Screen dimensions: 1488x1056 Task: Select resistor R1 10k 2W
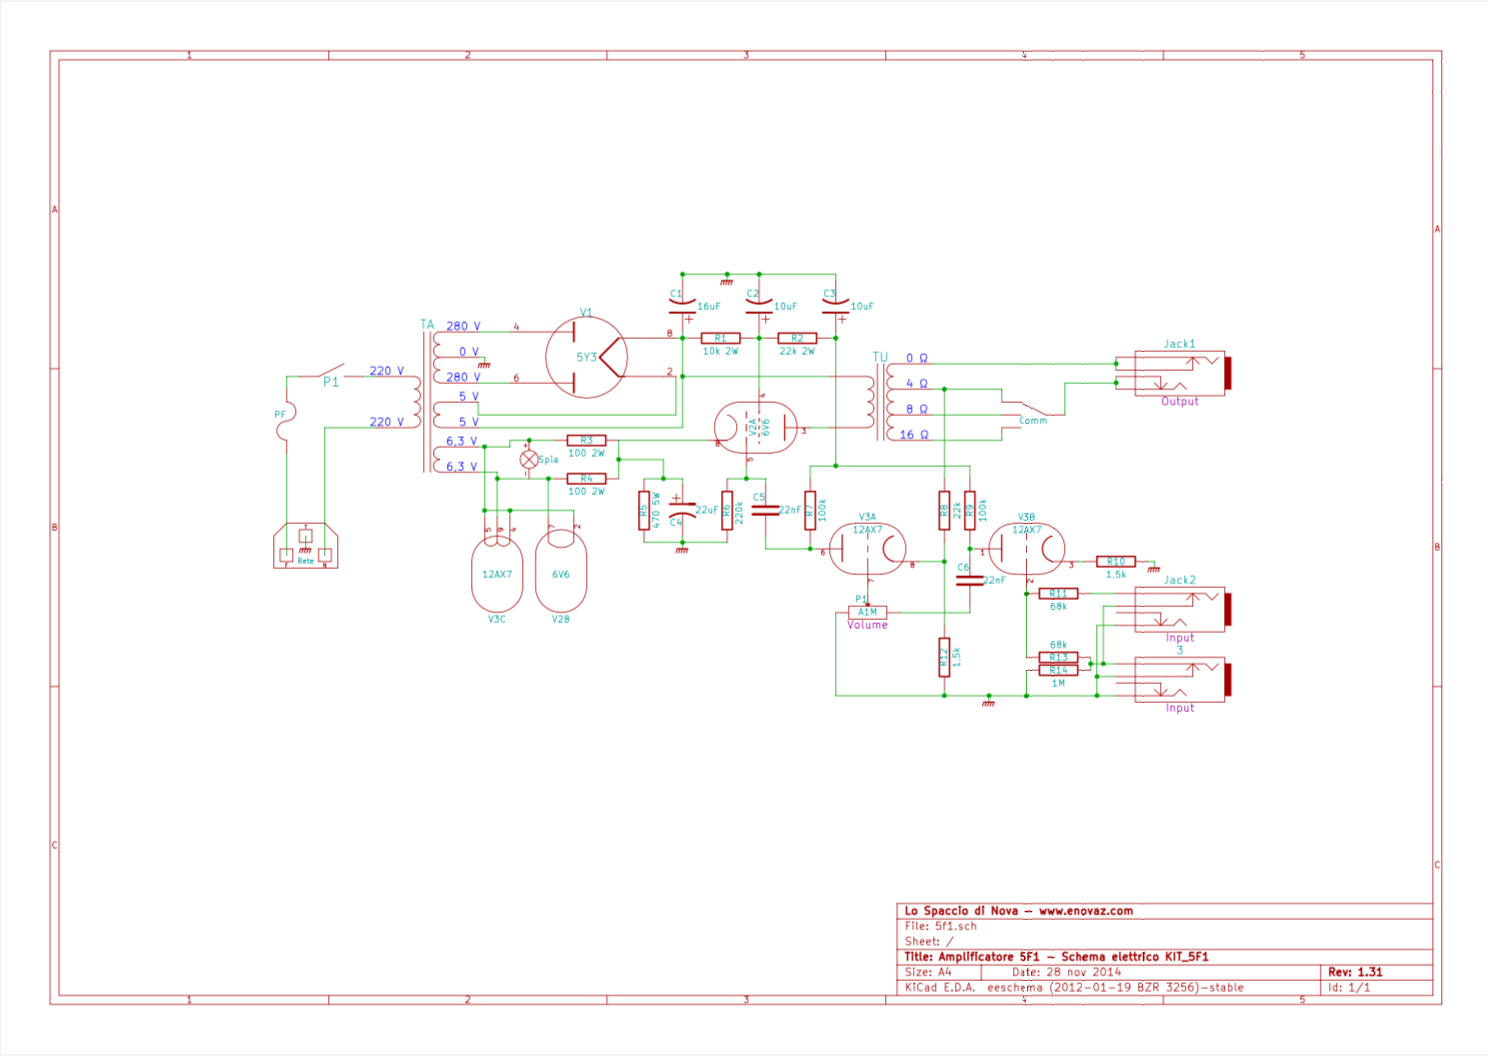[x=720, y=339]
